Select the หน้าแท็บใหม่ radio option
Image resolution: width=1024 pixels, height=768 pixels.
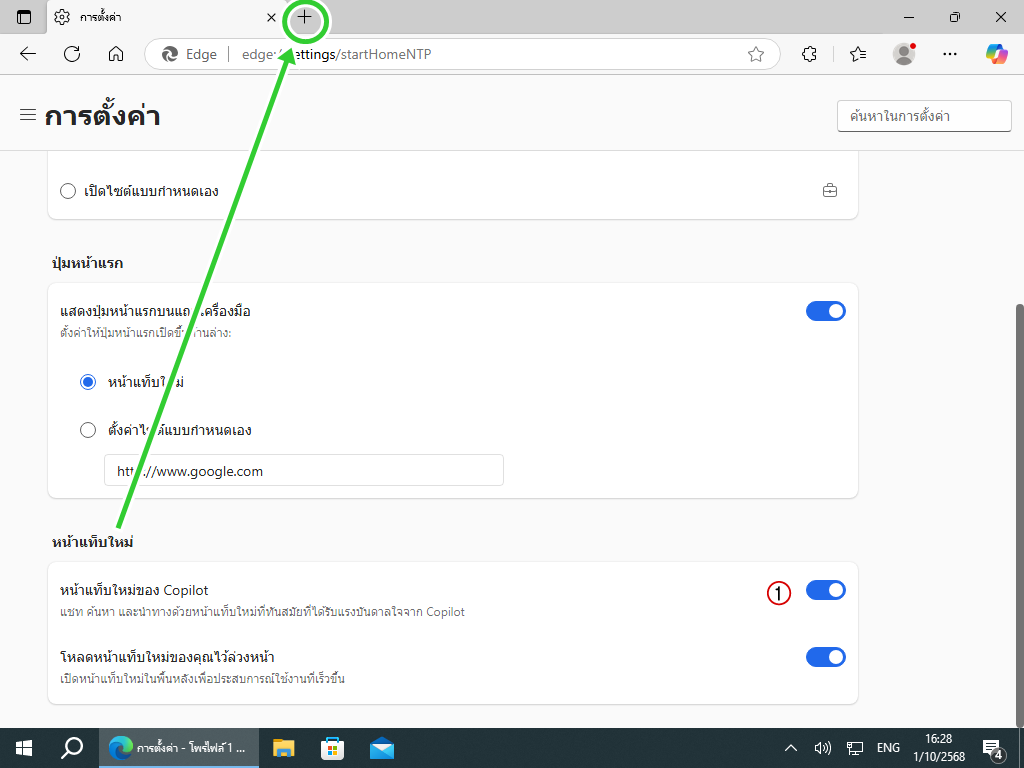tap(88, 382)
